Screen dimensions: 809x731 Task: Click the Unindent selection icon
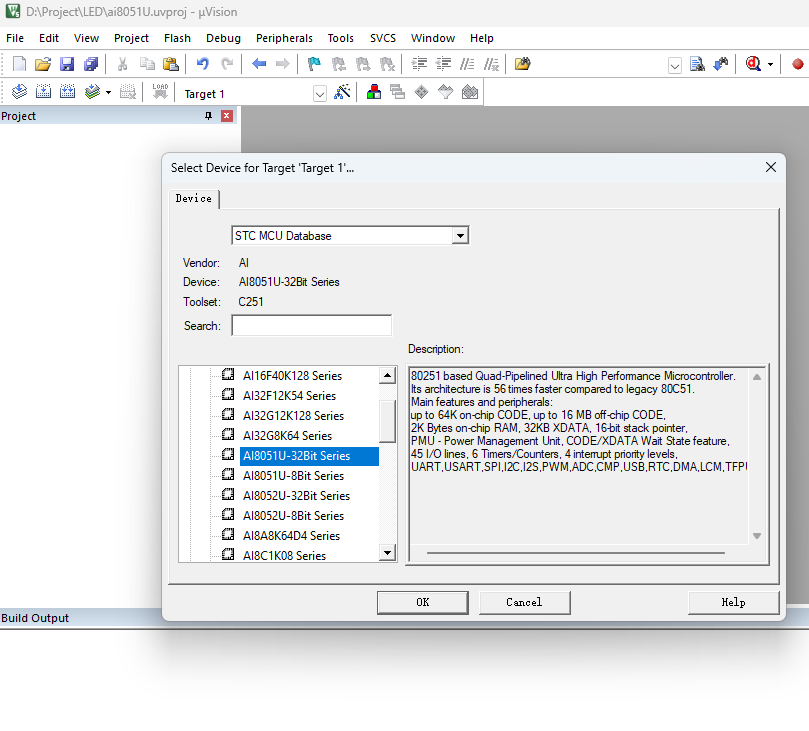point(443,64)
